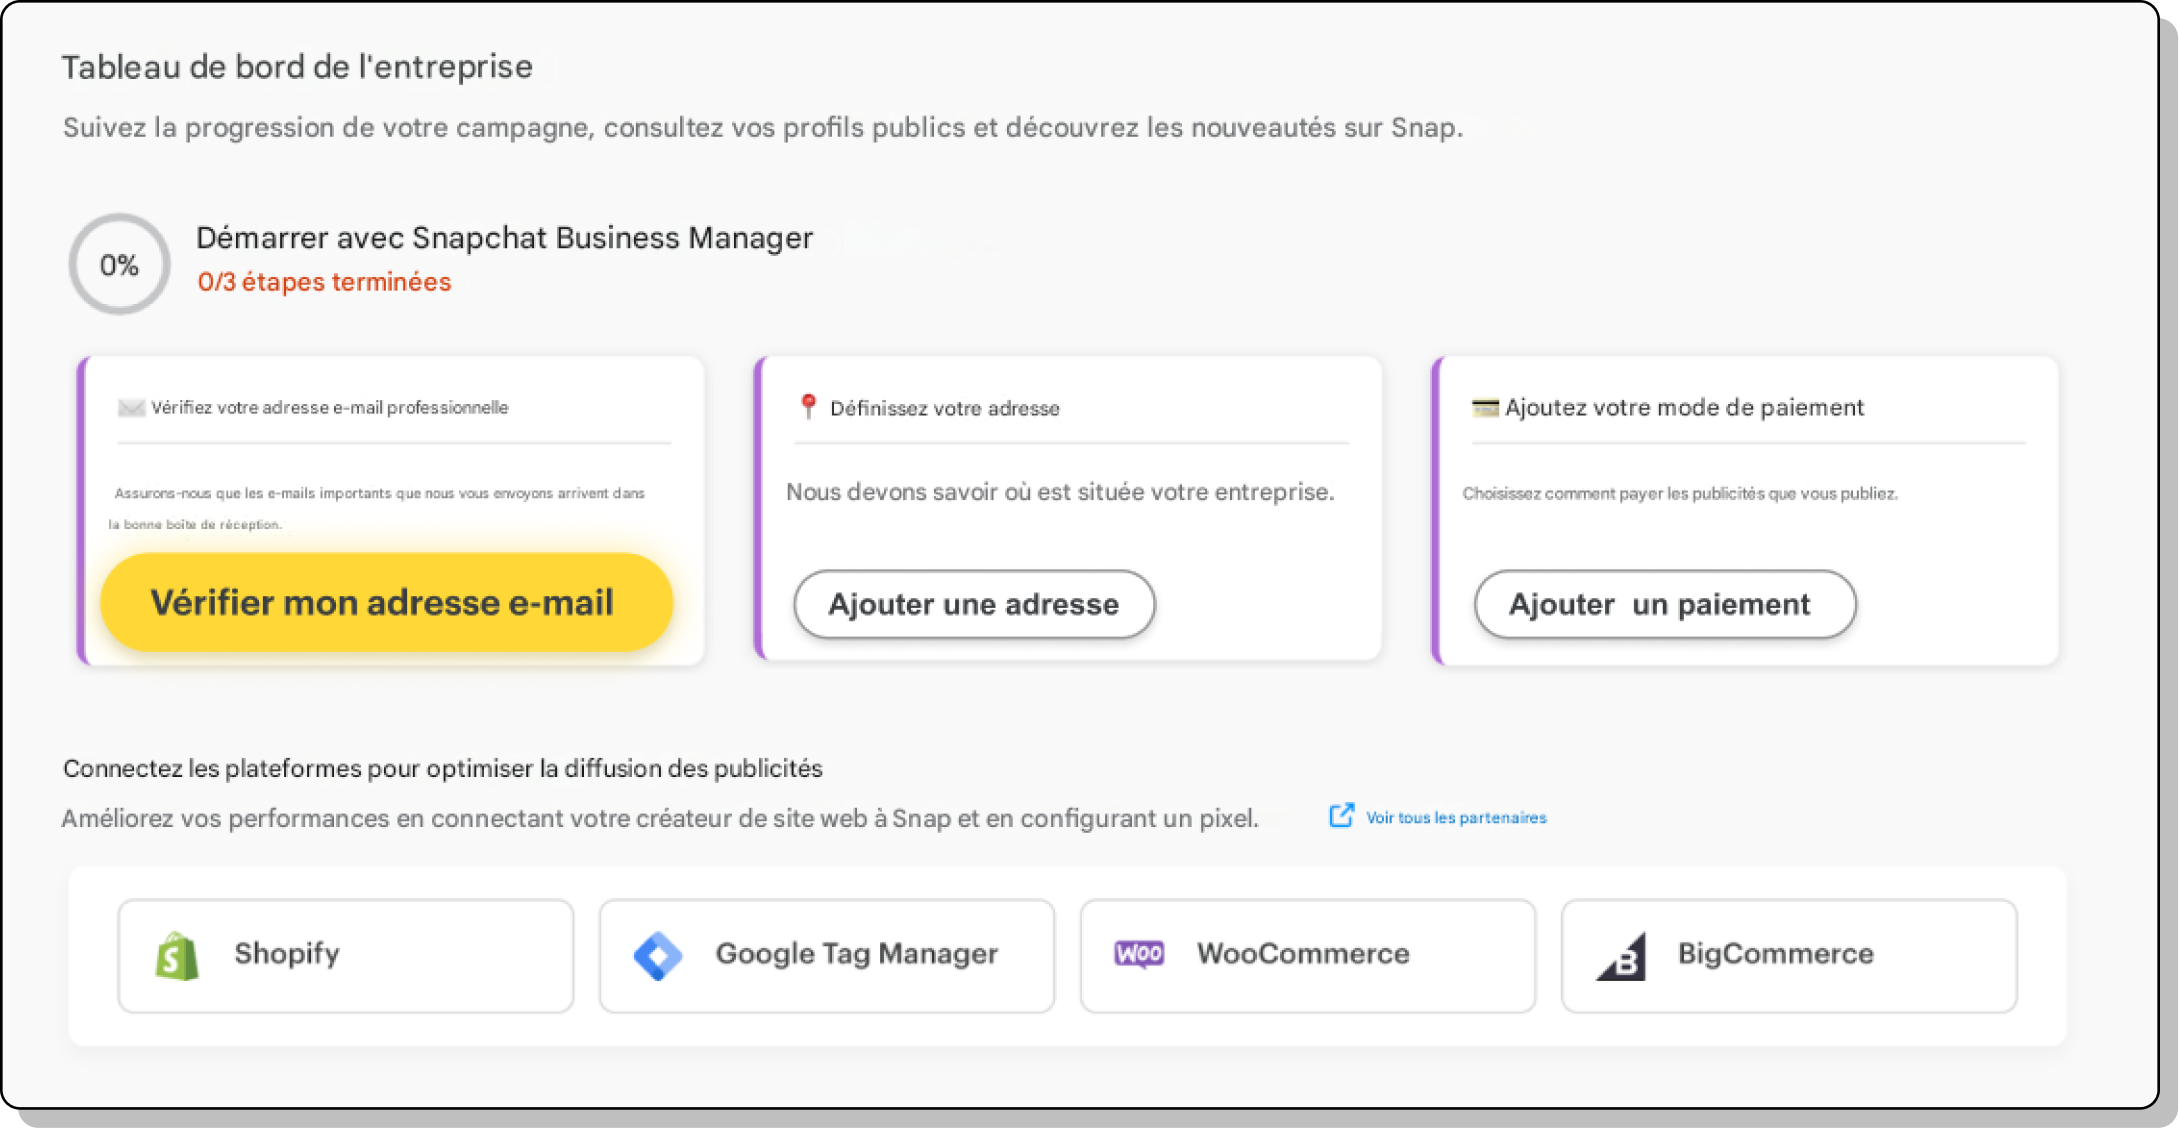Click the BigCommerce logo icon

[x=1622, y=957]
